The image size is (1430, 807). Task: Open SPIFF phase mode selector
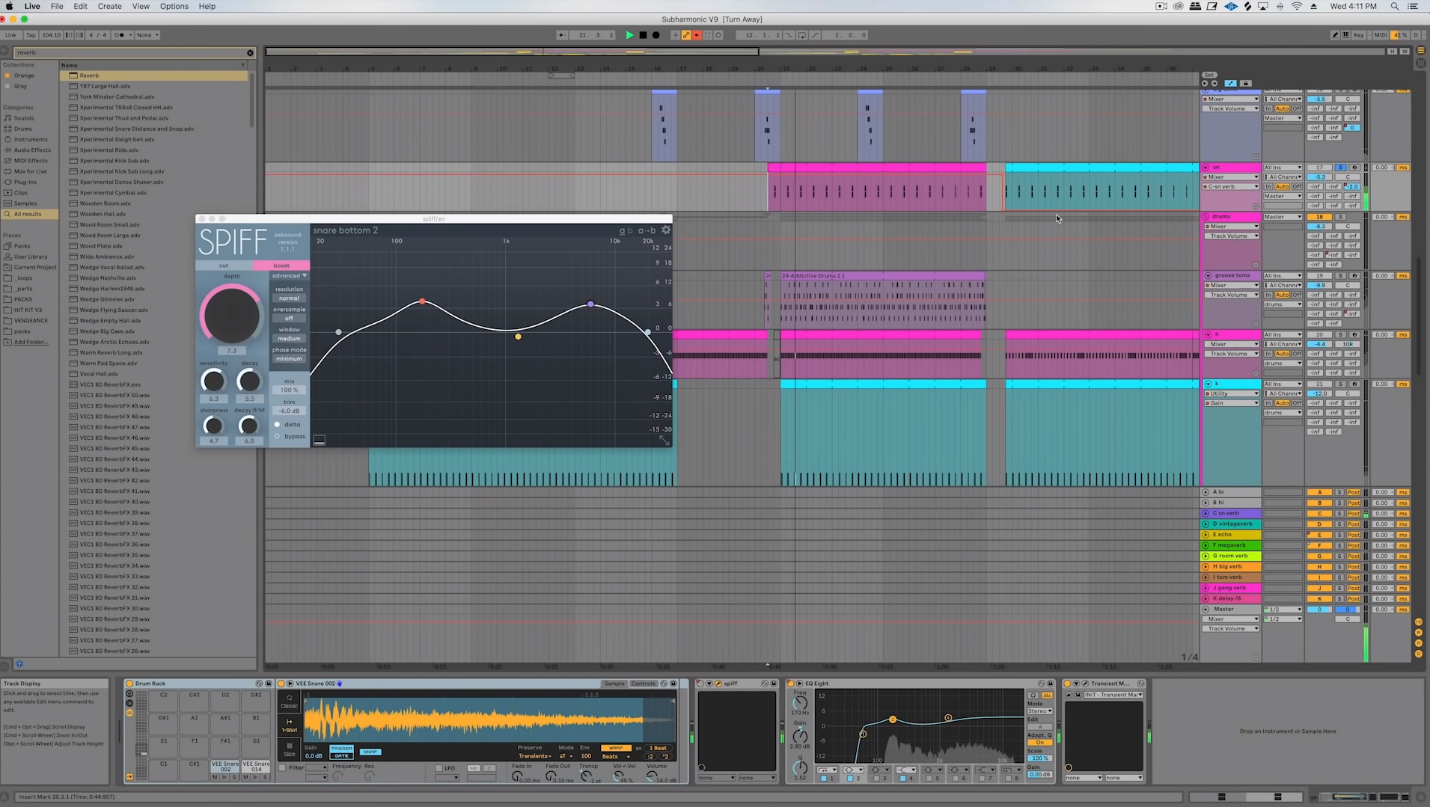(x=289, y=359)
